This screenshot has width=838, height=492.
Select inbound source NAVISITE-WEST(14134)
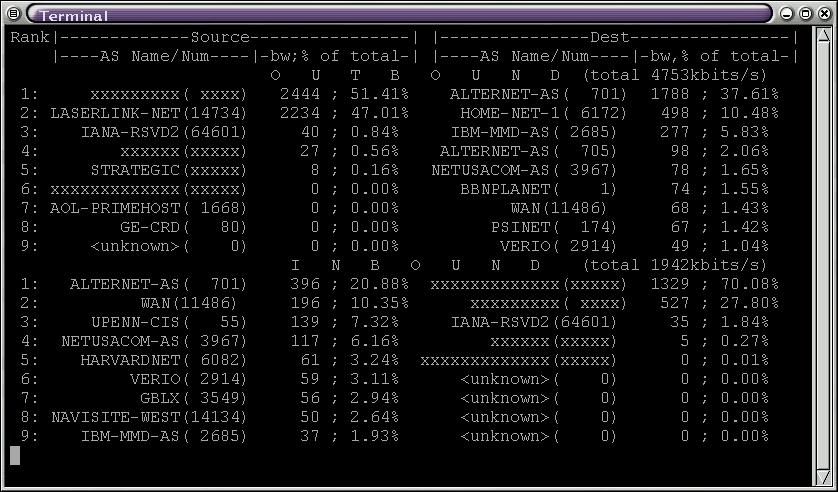pyautogui.click(x=149, y=417)
